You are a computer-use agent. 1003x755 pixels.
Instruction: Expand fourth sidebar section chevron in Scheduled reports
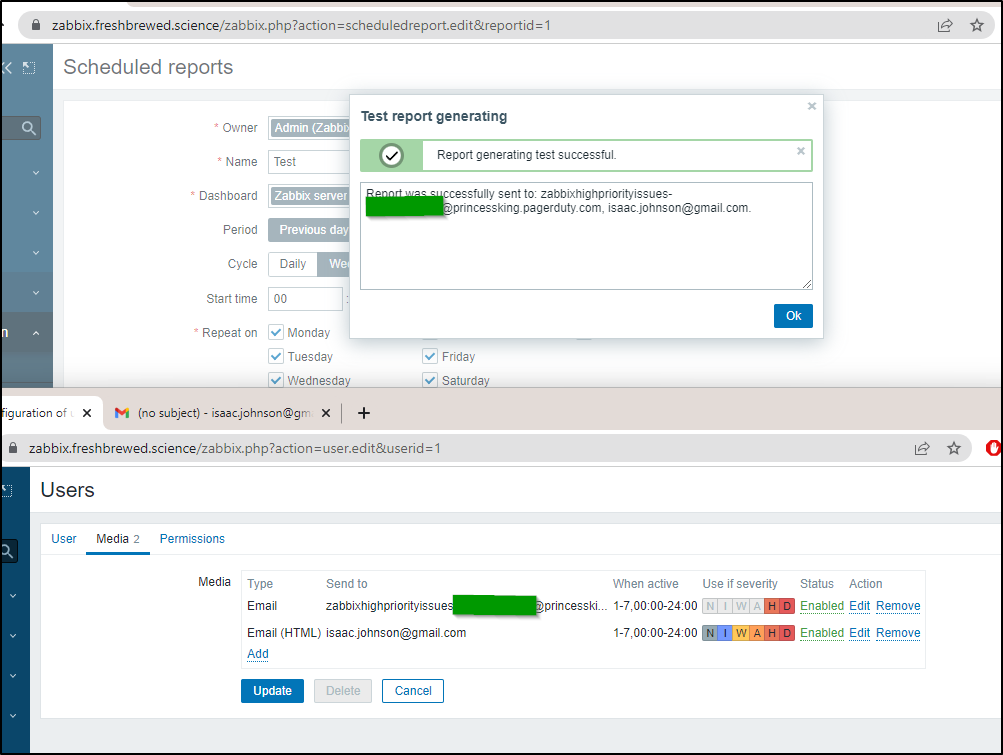coord(36,293)
